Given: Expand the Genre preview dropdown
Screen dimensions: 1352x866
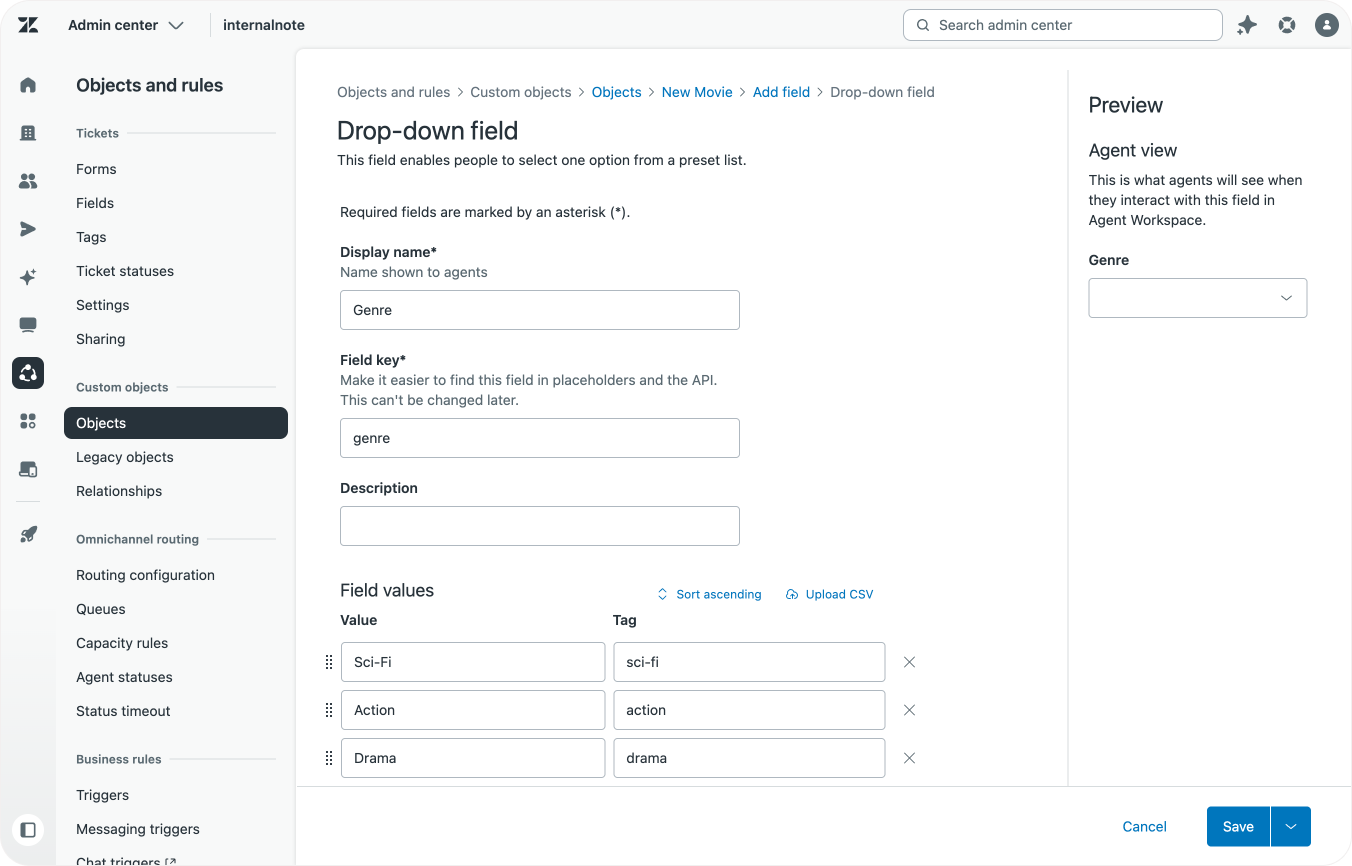Looking at the screenshot, I should 1197,298.
